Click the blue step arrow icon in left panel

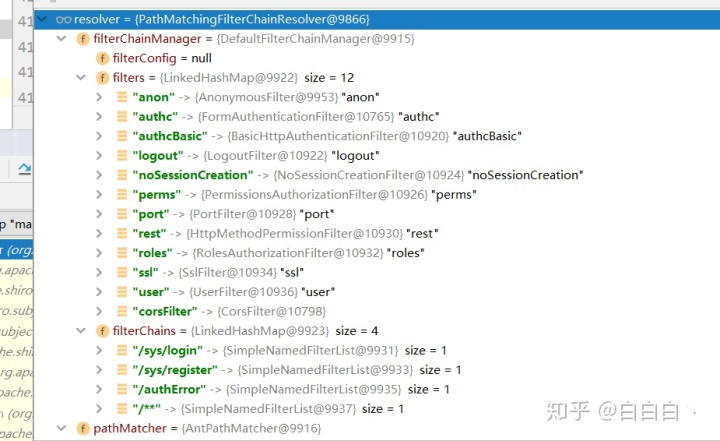coord(24,169)
